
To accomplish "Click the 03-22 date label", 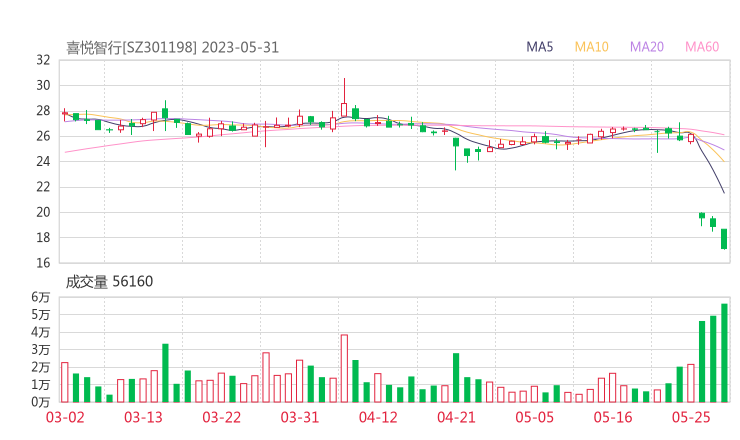I will 222,417.
